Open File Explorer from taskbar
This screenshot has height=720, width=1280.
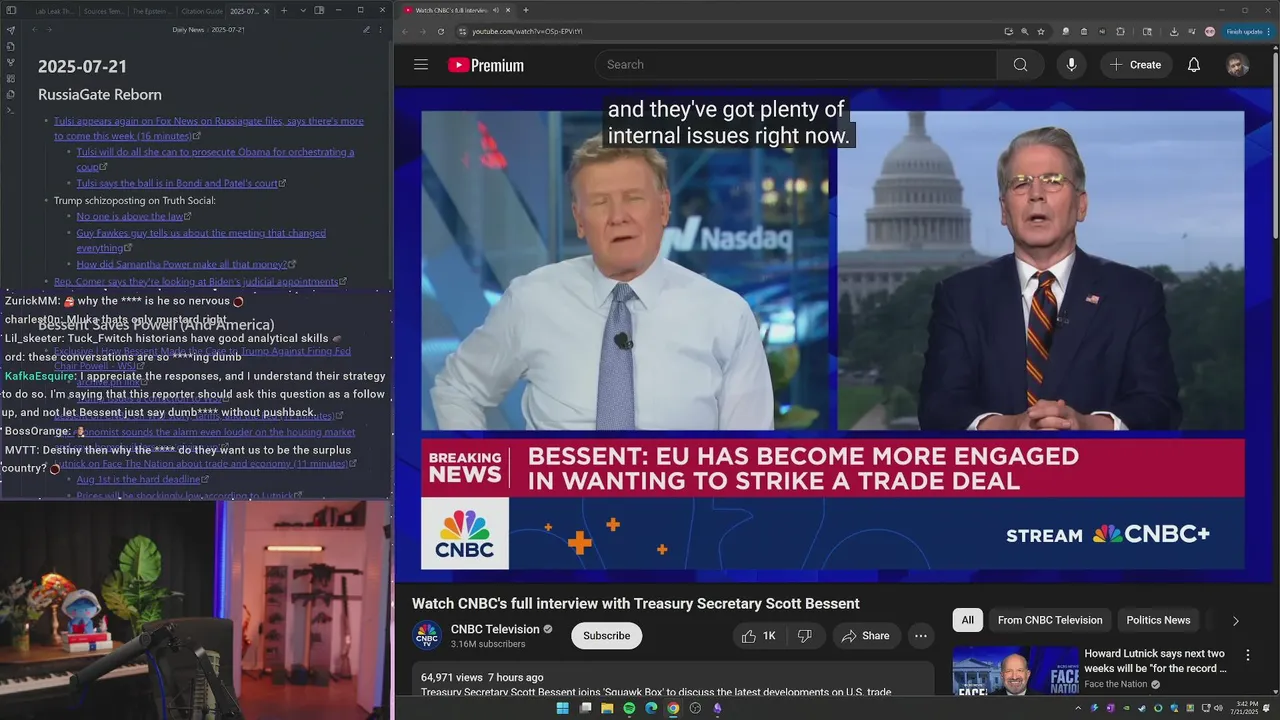tap(607, 708)
